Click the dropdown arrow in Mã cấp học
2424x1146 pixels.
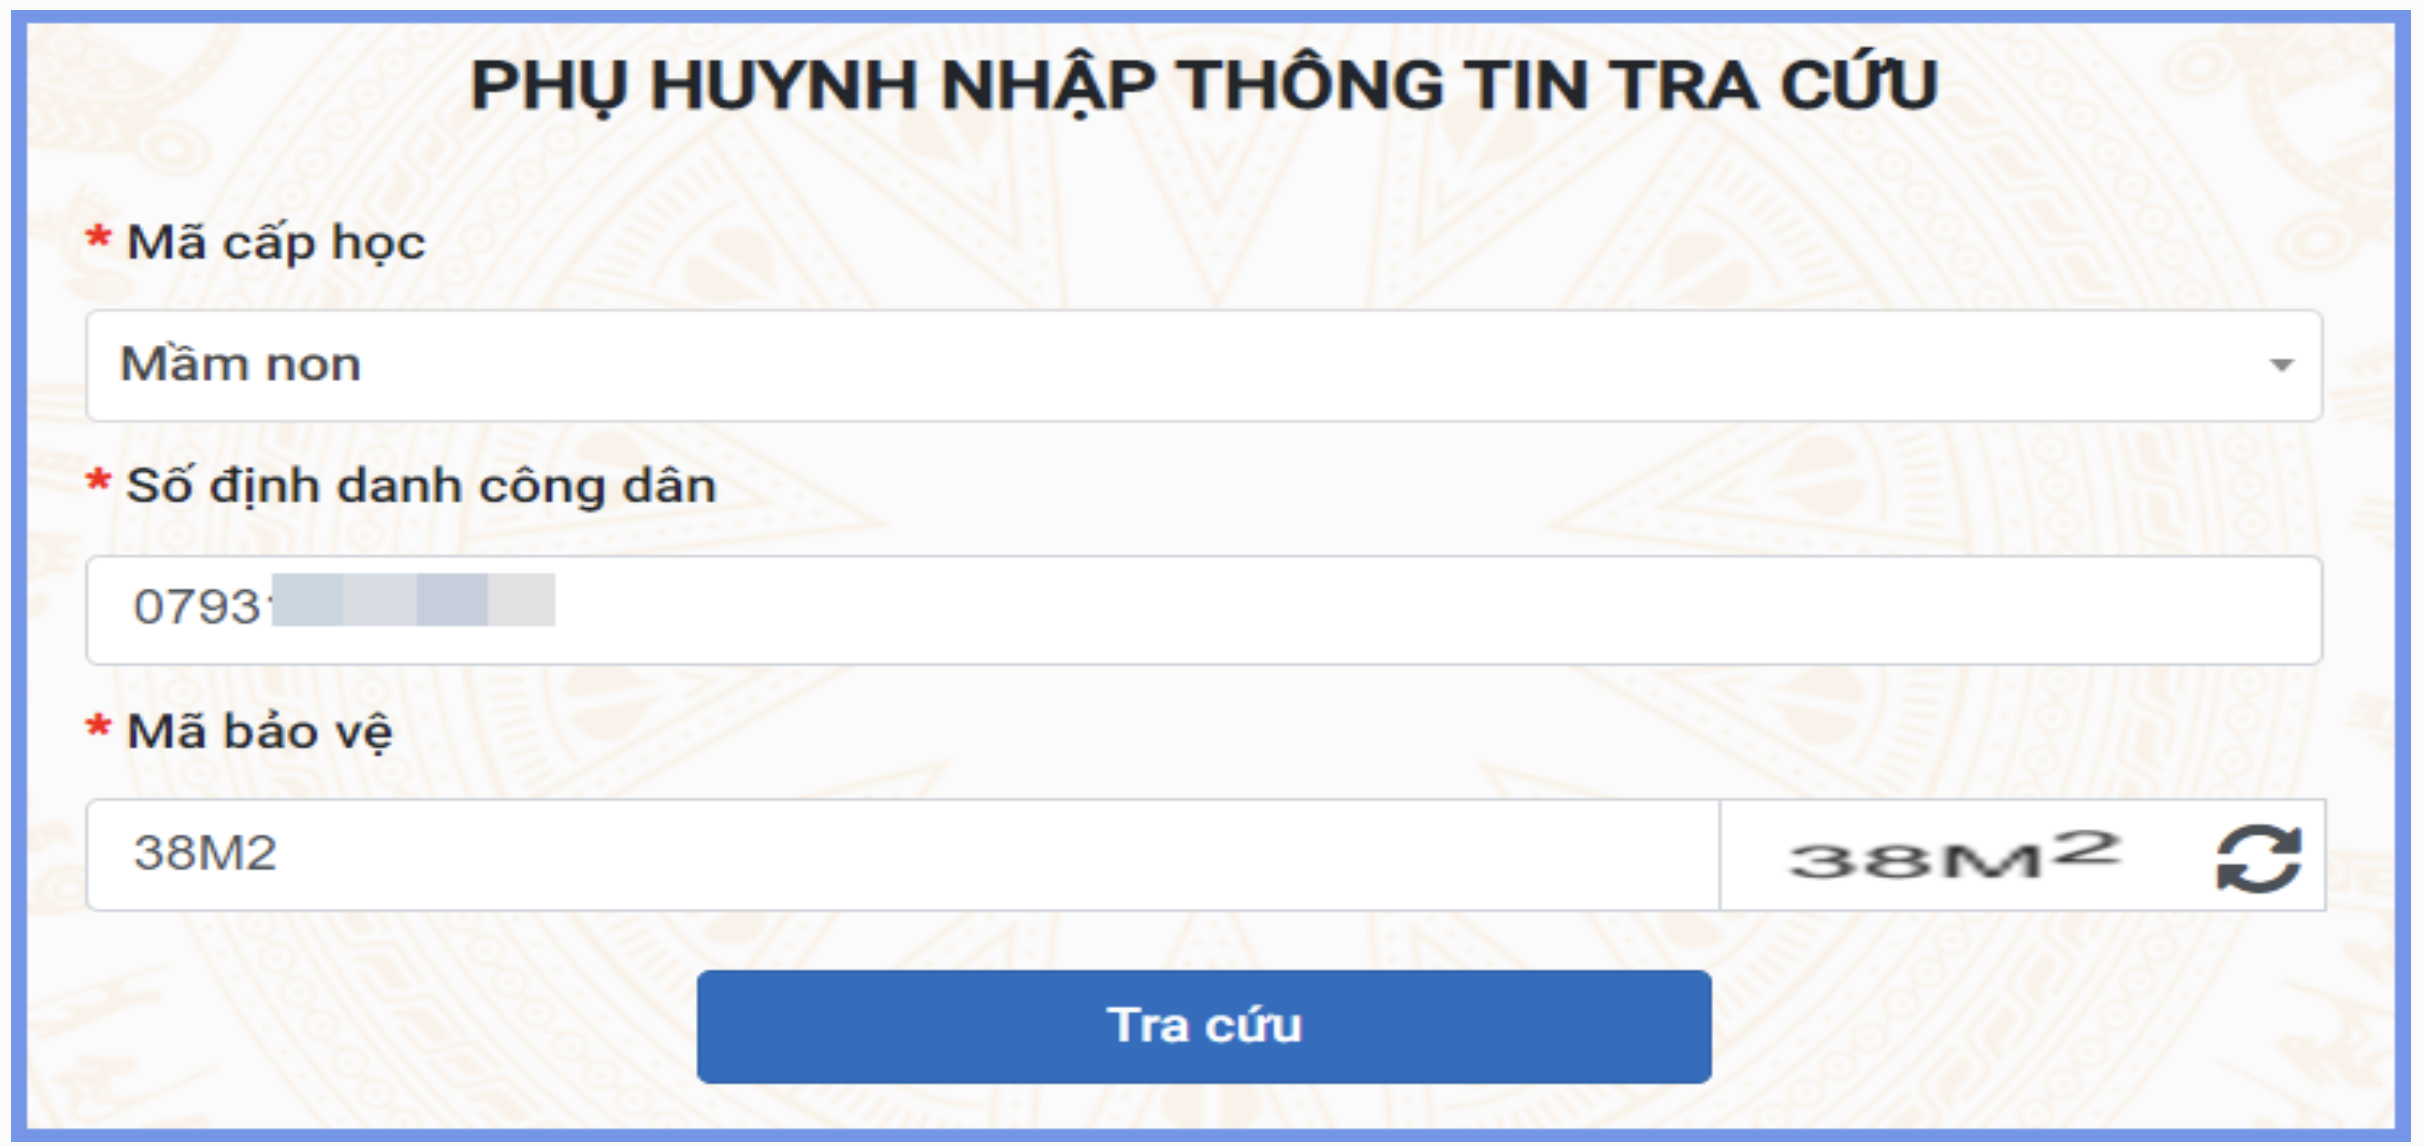(2280, 365)
